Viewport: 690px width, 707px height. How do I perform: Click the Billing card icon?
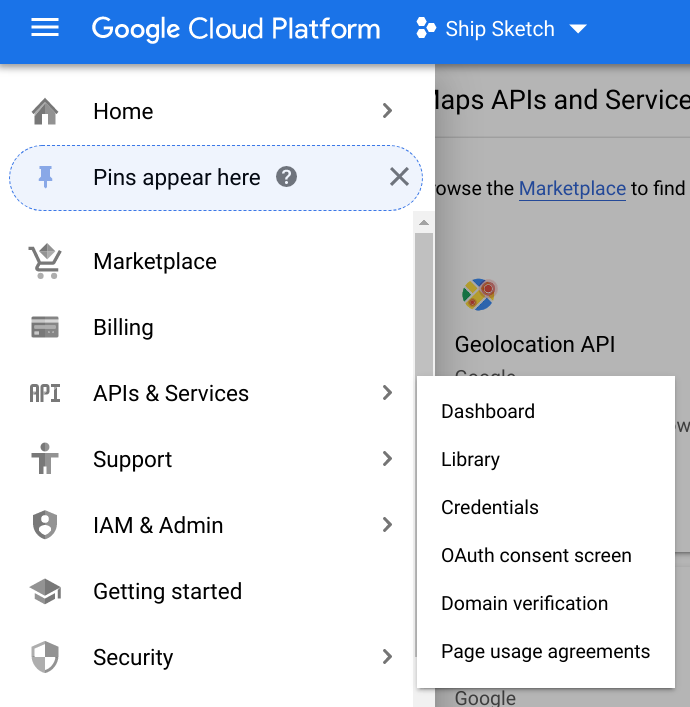(x=45, y=327)
